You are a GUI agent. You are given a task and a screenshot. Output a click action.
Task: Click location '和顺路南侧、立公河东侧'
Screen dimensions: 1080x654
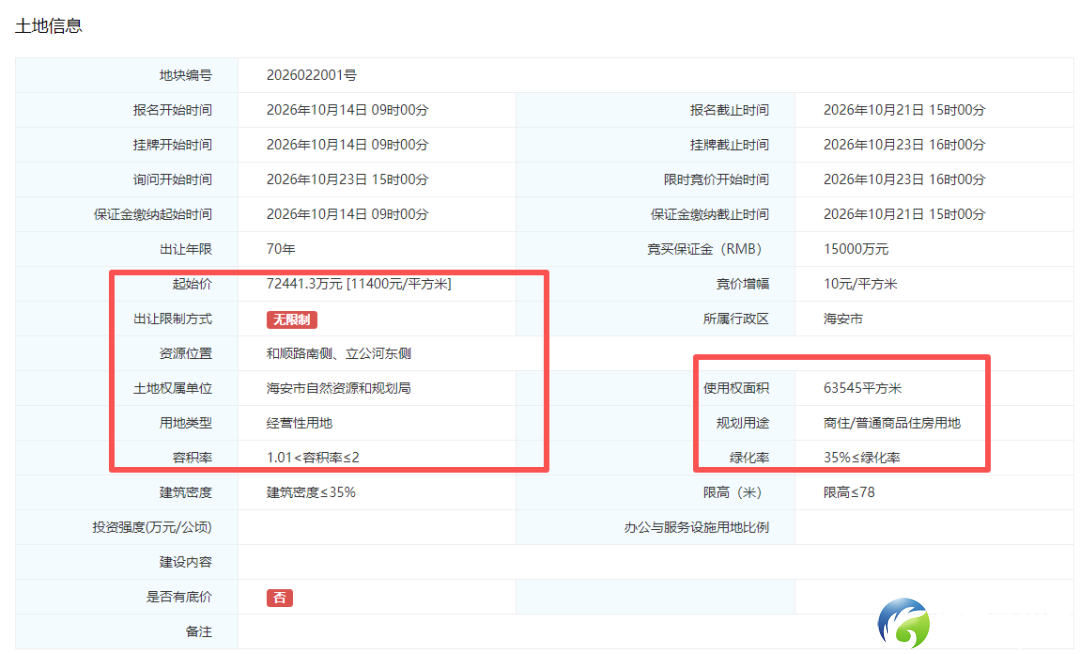[339, 354]
